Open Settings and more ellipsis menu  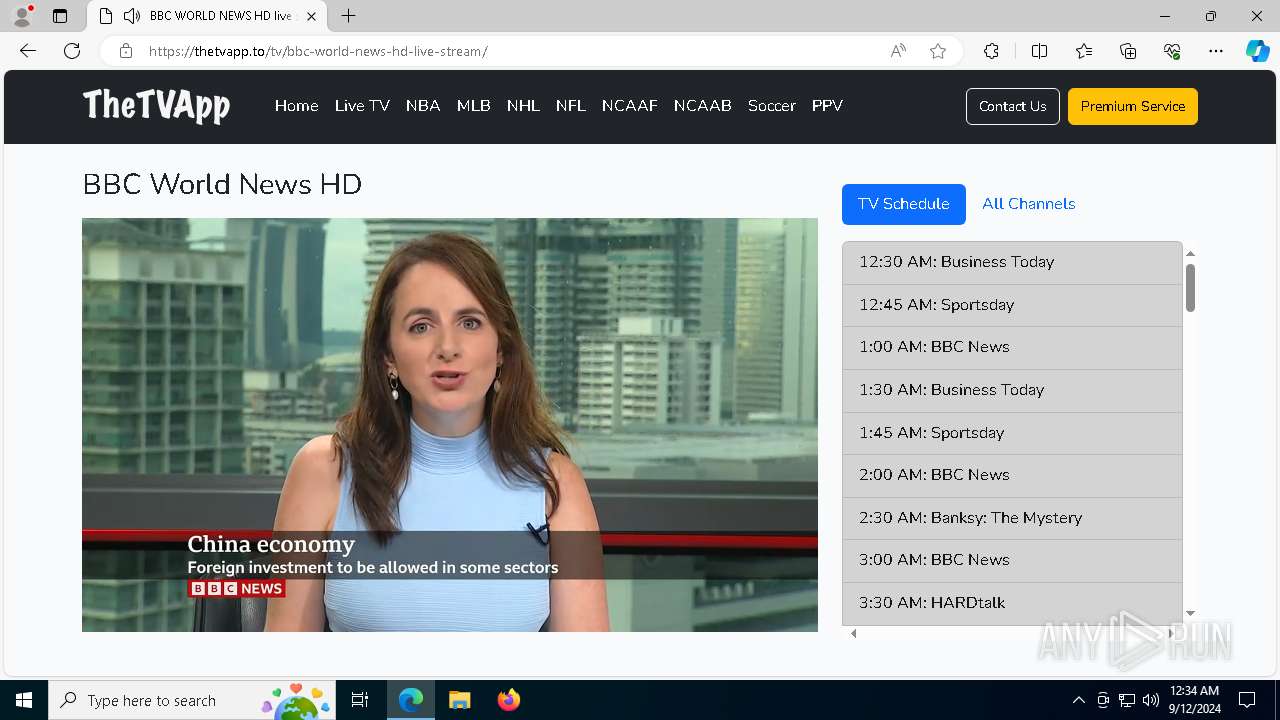tap(1216, 51)
